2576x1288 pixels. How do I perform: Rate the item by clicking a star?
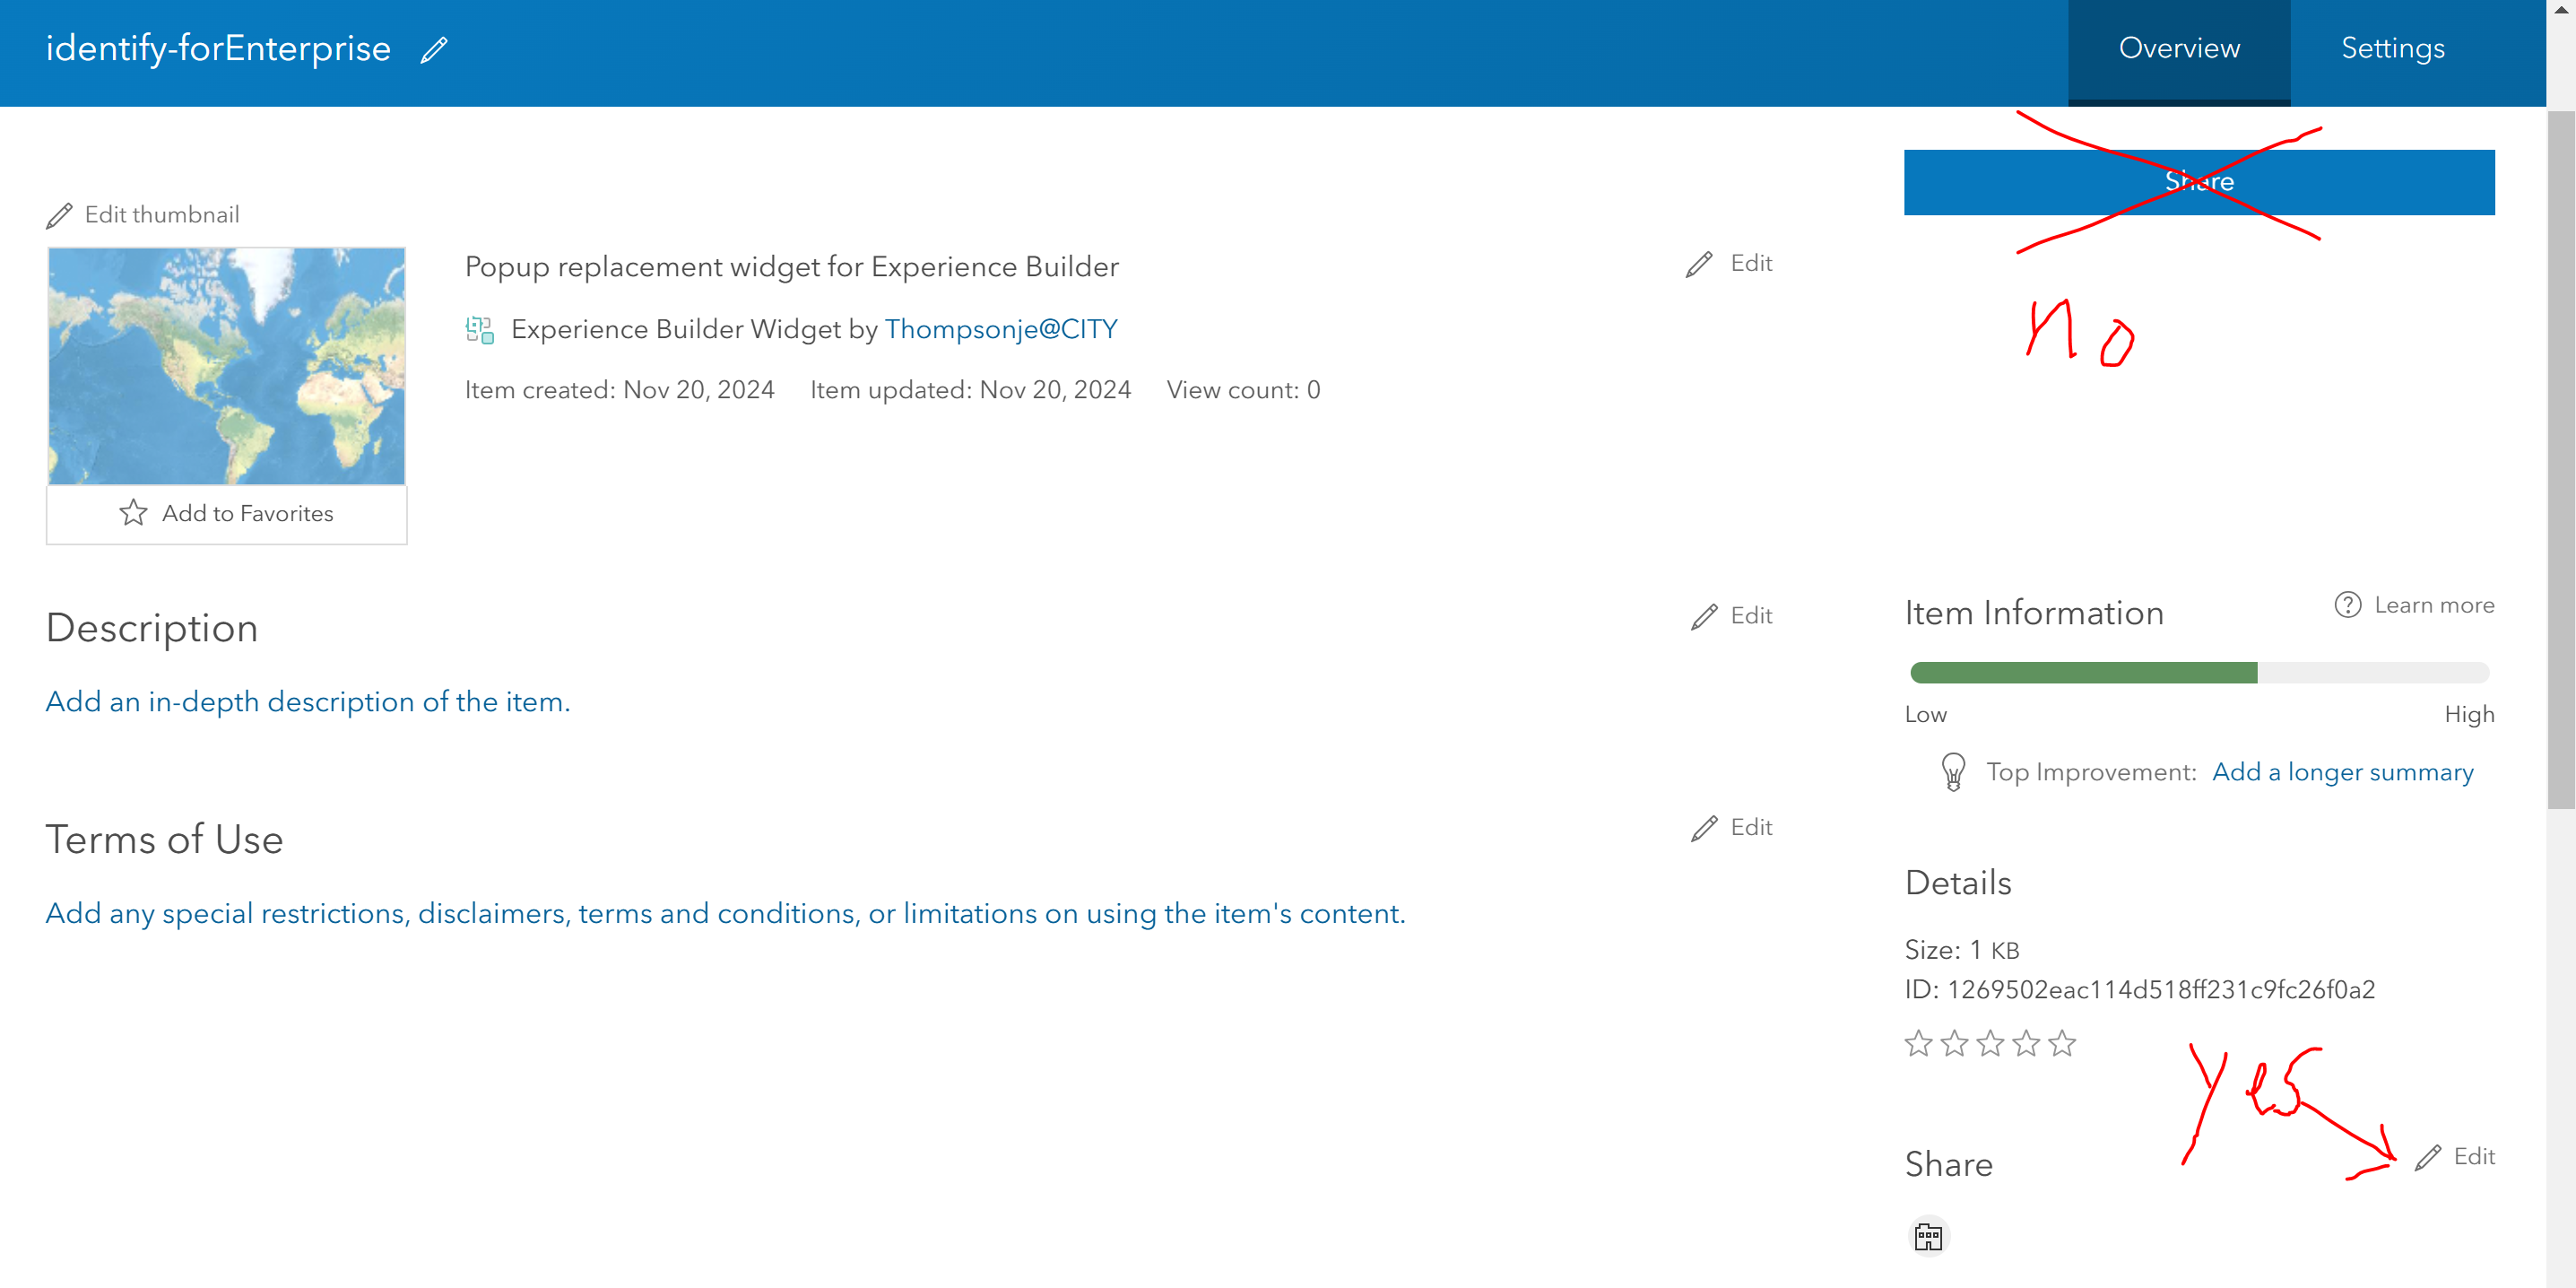1917,1043
